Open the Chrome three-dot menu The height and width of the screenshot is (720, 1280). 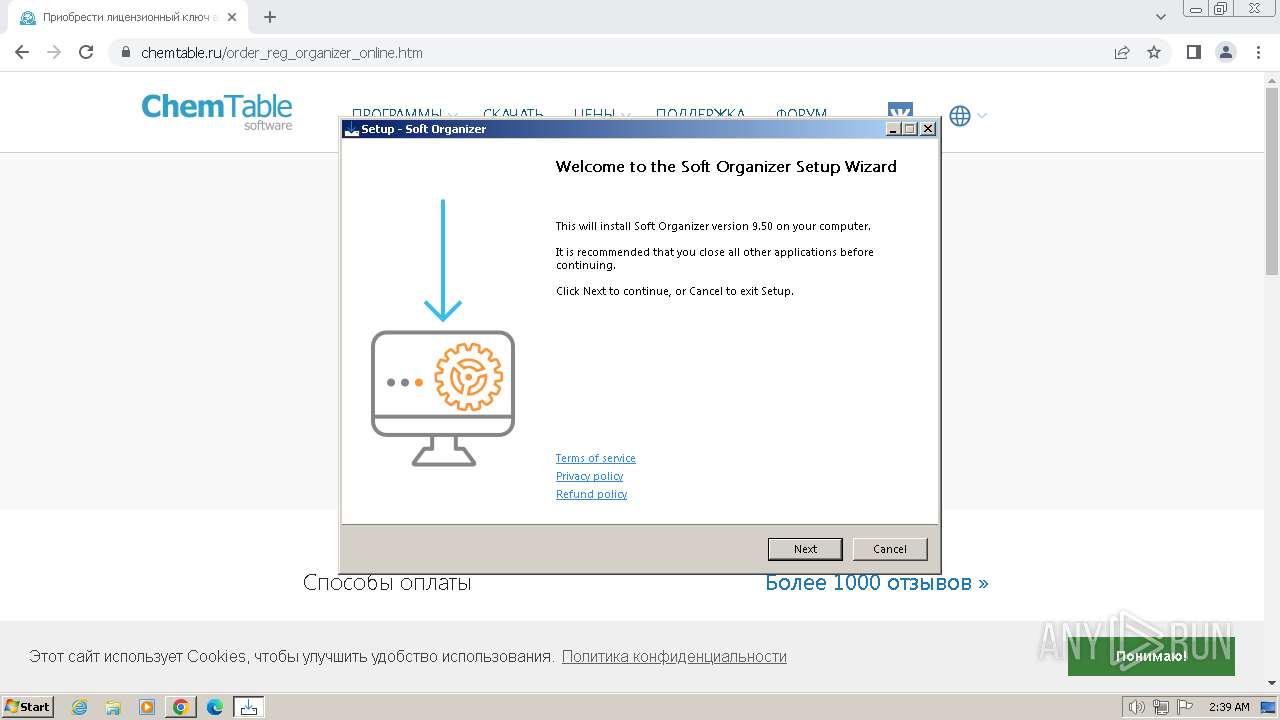point(1258,52)
